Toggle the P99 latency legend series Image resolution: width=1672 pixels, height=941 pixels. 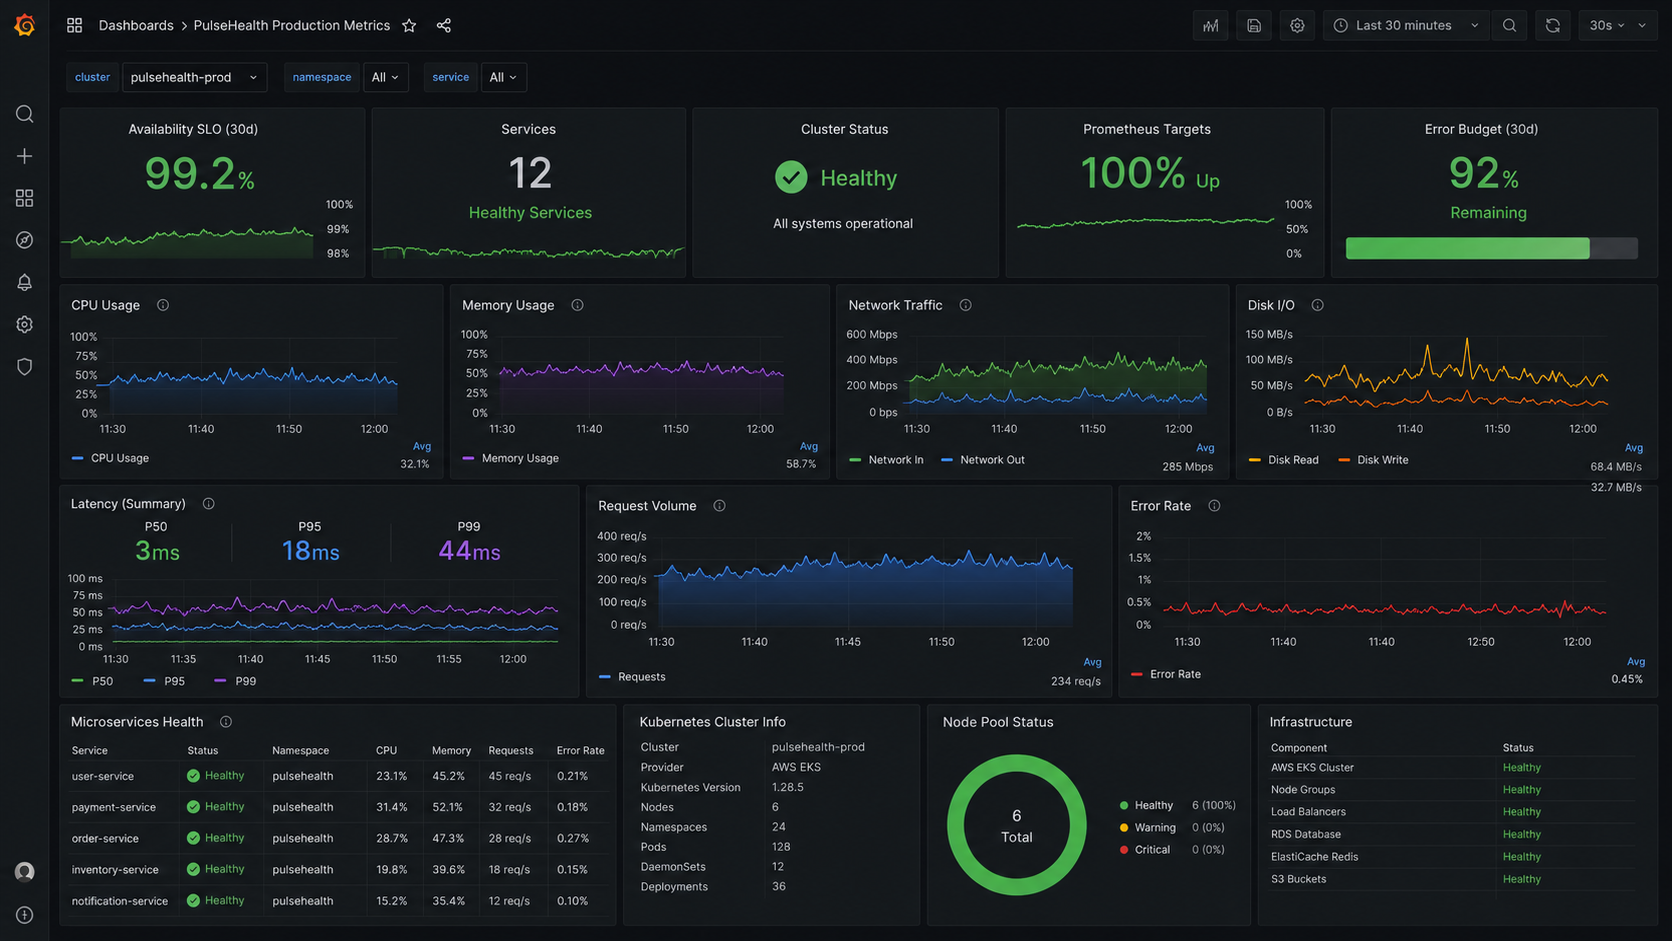[x=236, y=681]
